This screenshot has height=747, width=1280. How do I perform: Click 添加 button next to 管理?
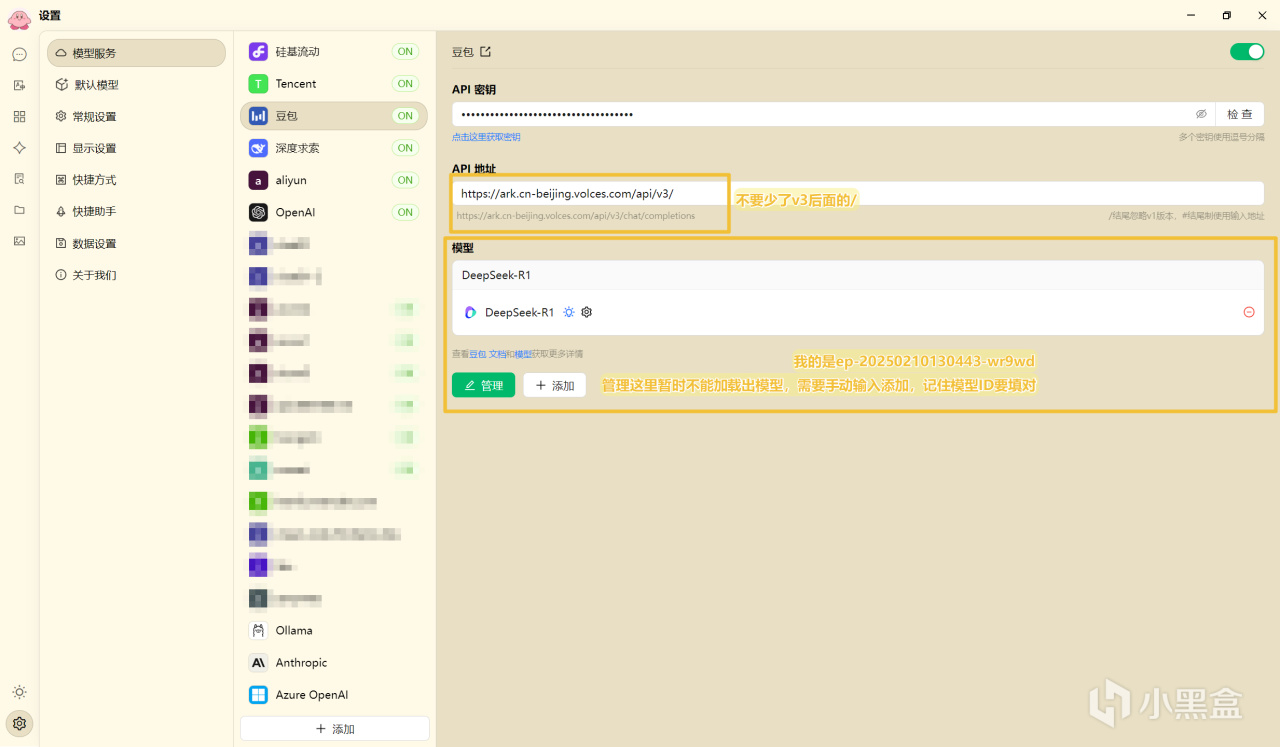[555, 385]
